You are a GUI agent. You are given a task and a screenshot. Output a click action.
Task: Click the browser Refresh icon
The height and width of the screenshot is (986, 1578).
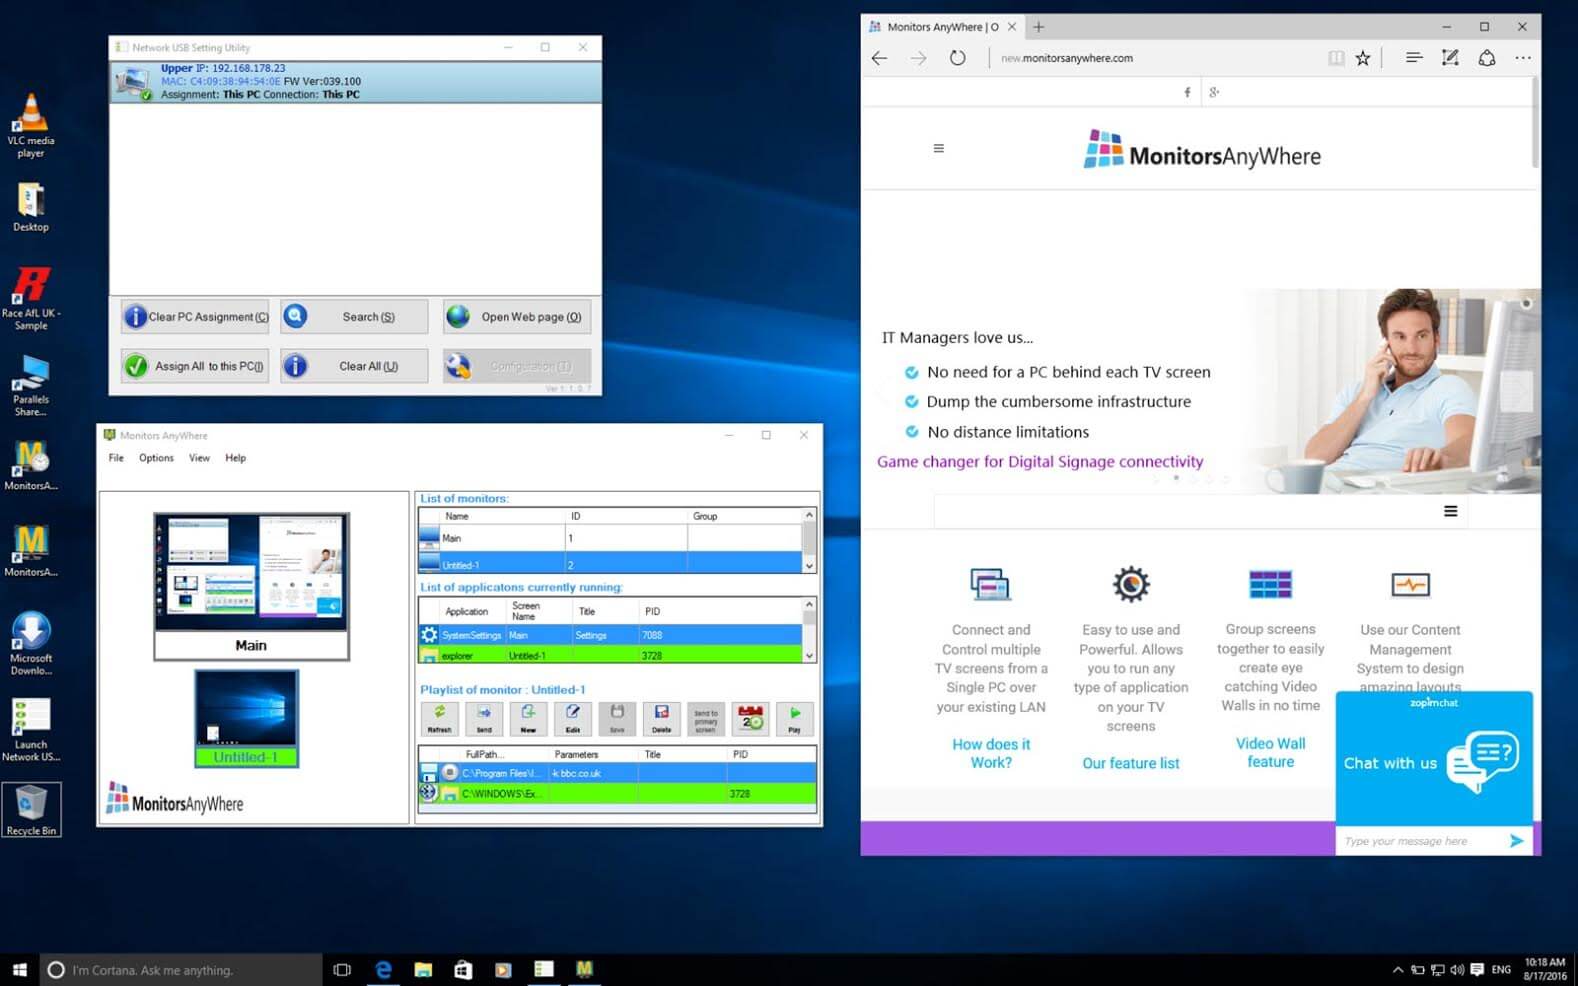pos(957,58)
